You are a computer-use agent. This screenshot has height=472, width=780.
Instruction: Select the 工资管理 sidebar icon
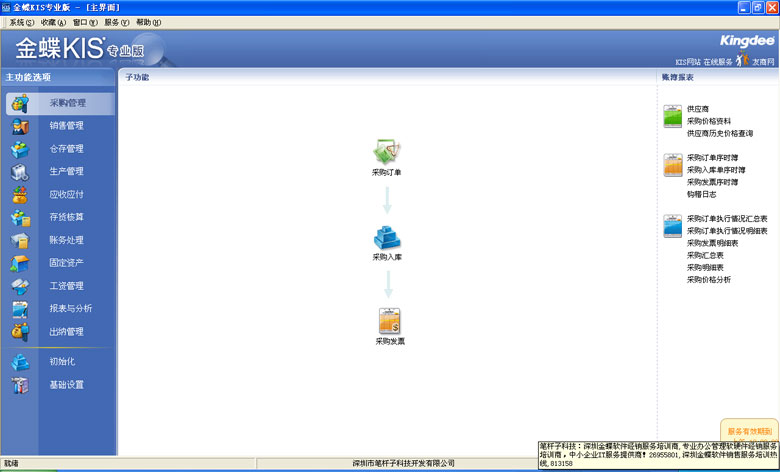(20, 286)
